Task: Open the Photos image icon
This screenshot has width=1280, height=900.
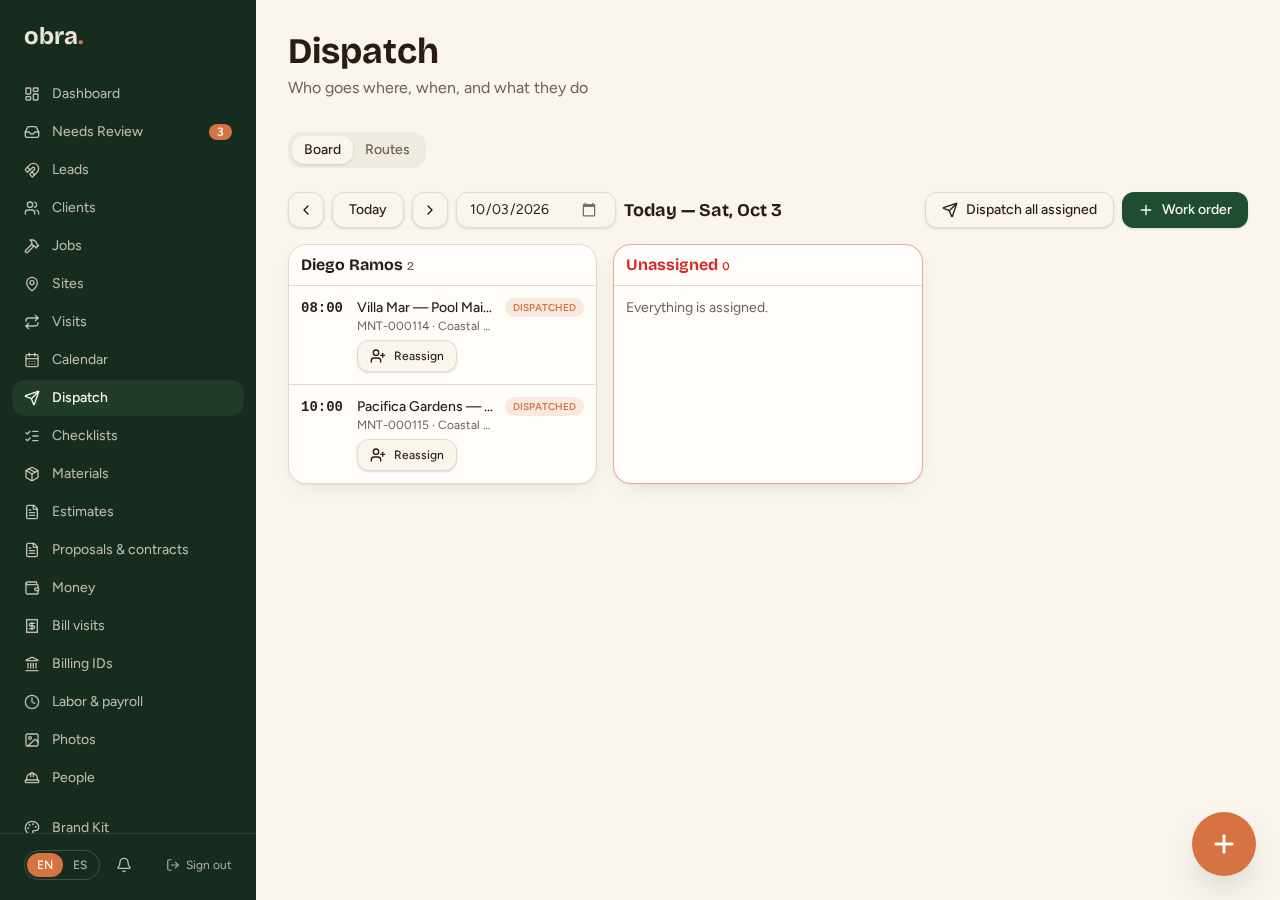Action: 32,740
